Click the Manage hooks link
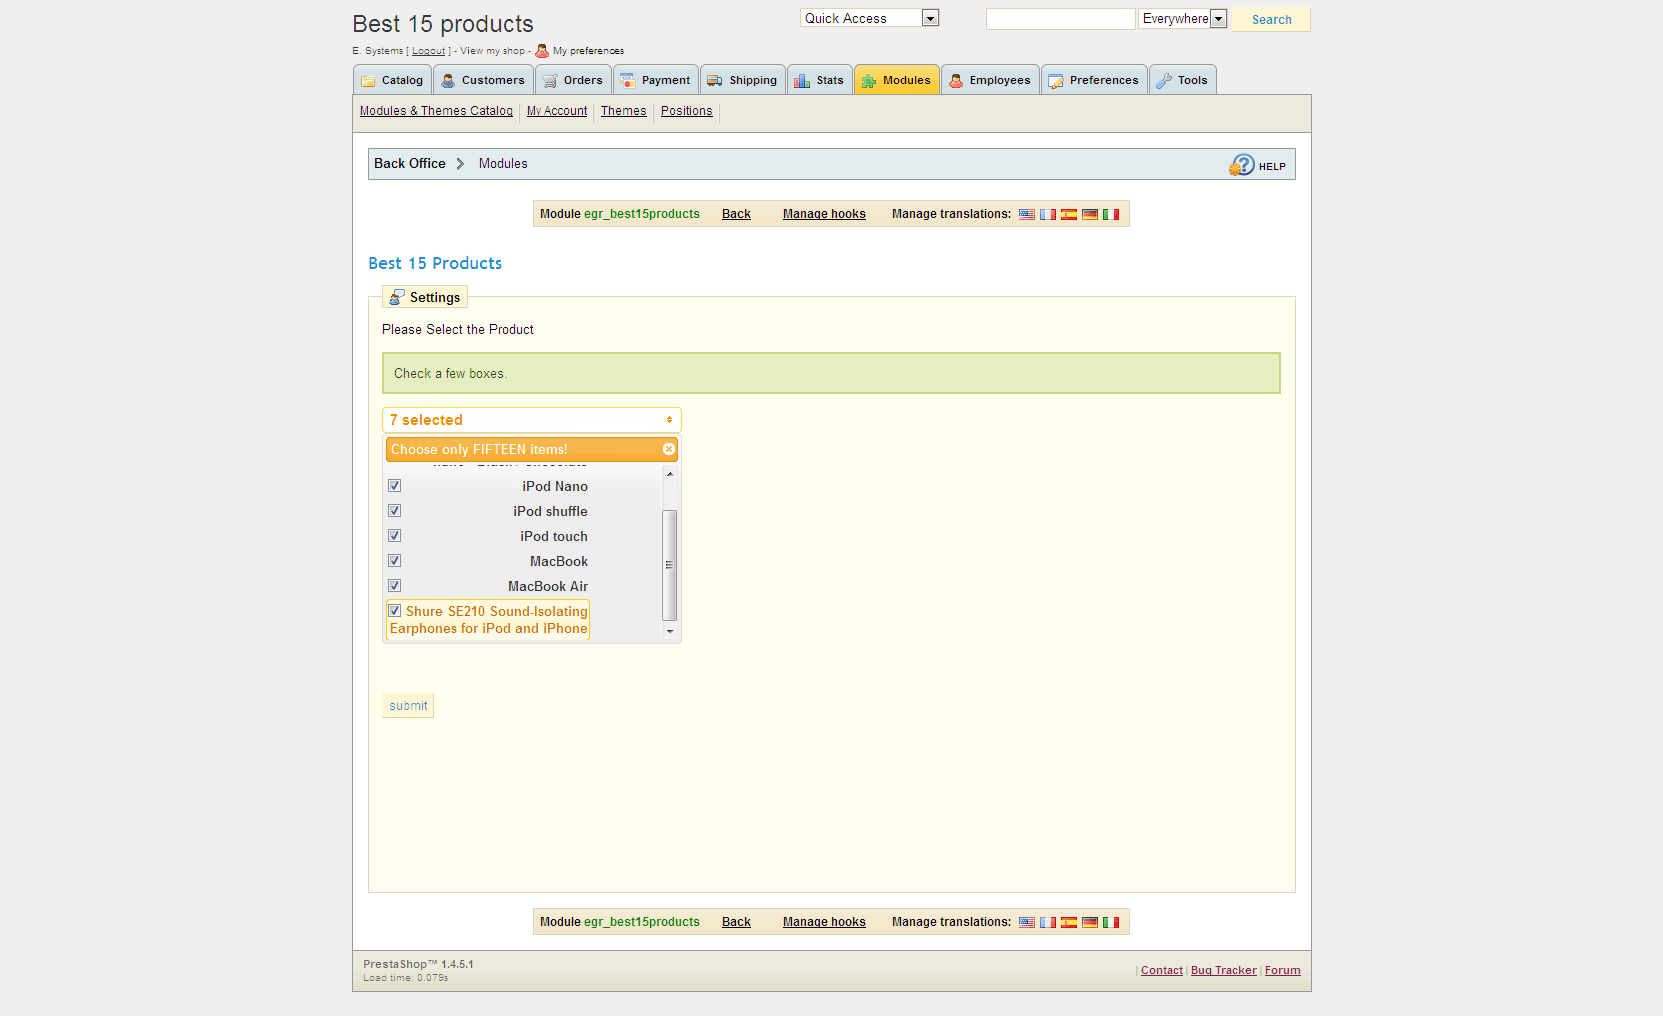The height and width of the screenshot is (1016, 1663). tap(823, 213)
